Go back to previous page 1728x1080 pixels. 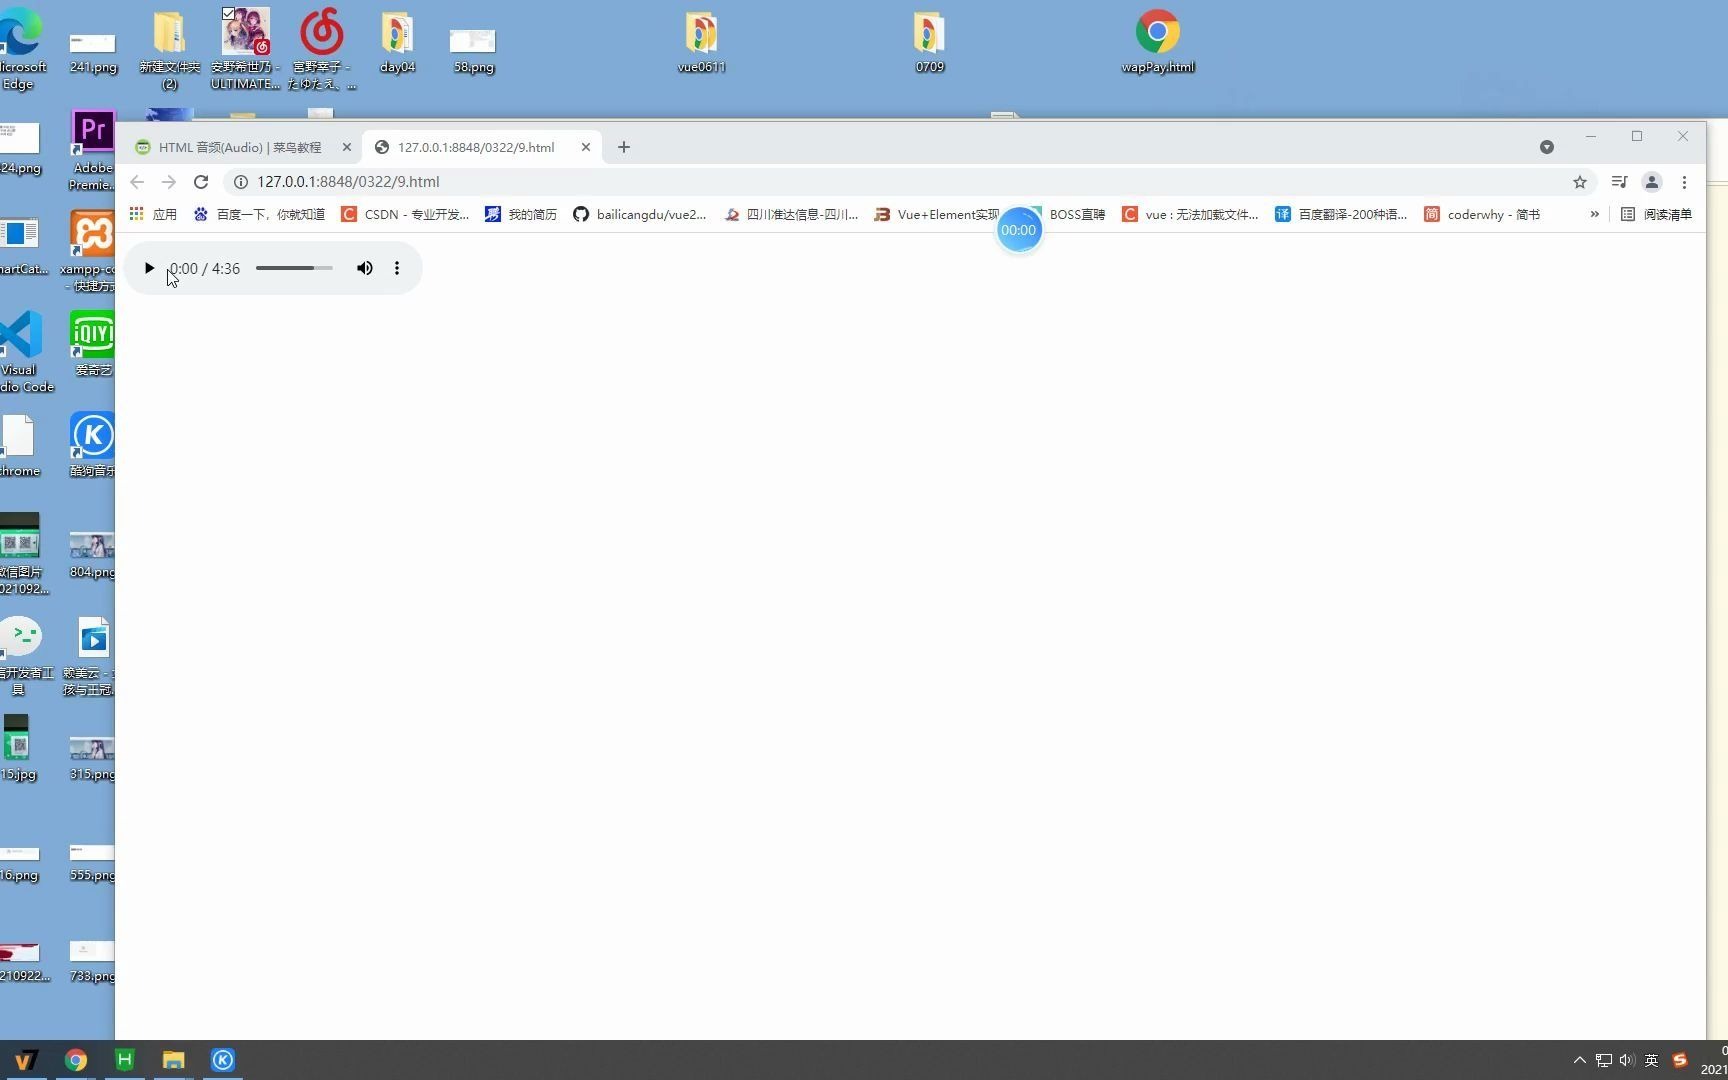point(137,182)
